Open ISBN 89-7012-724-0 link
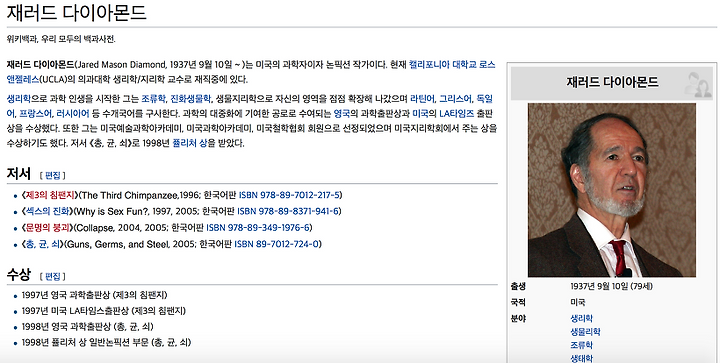 tap(276, 244)
